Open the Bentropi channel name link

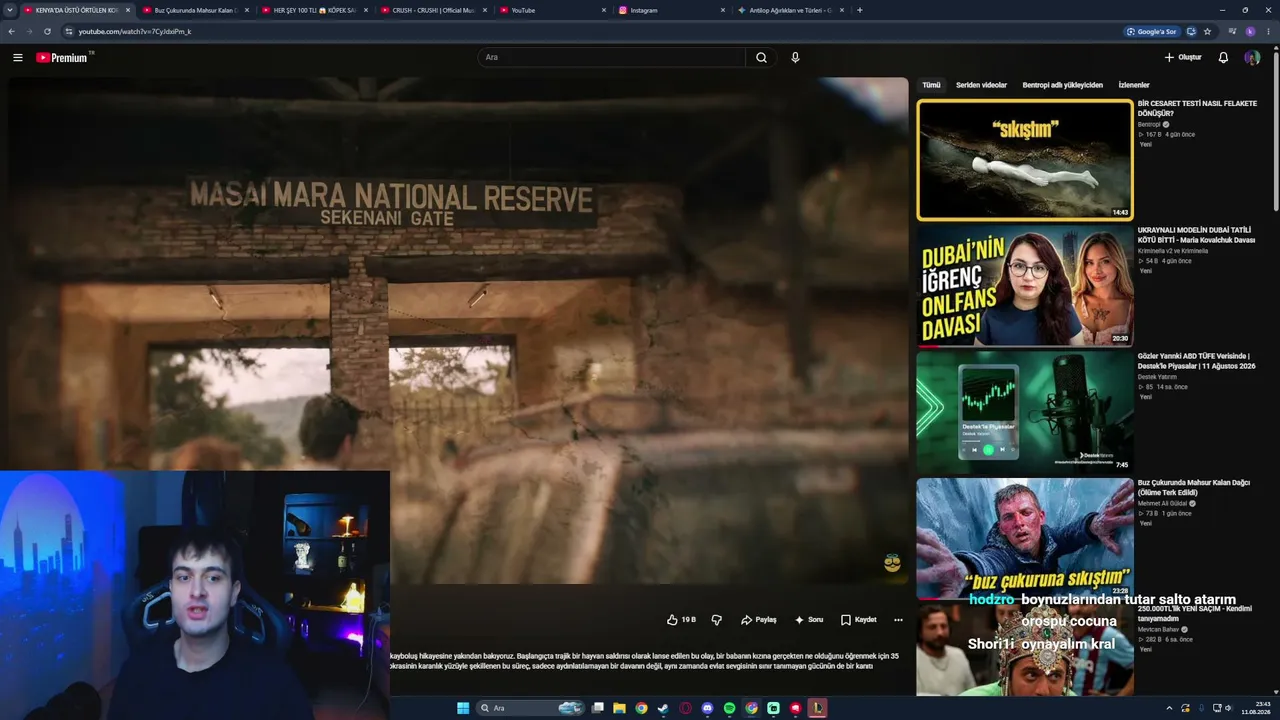1149,125
